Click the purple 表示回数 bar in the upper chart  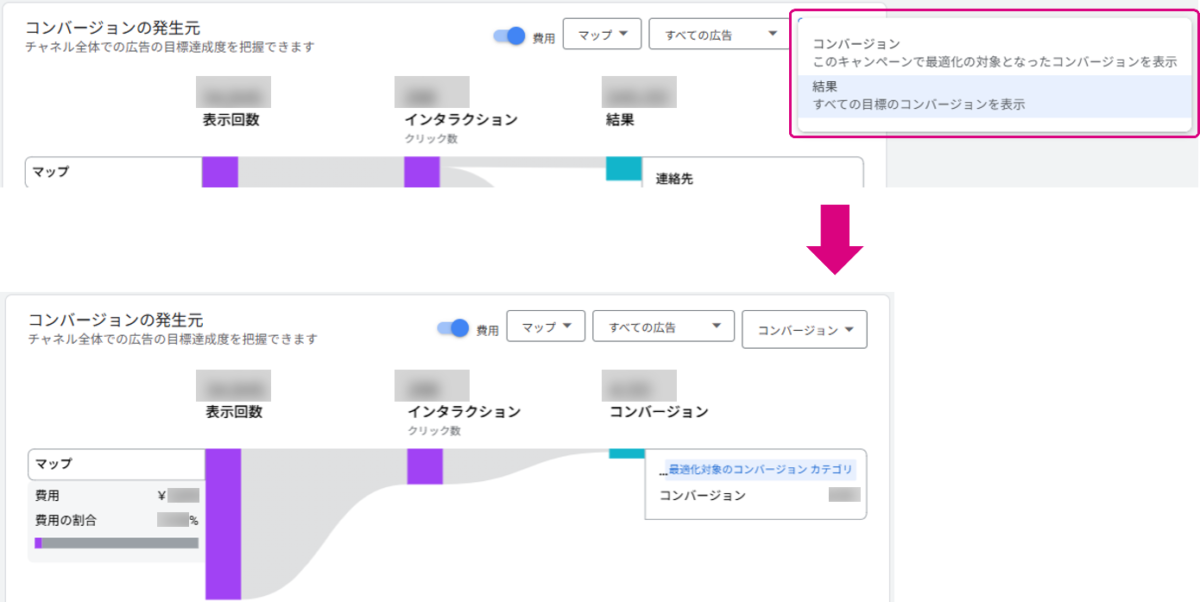(x=220, y=171)
